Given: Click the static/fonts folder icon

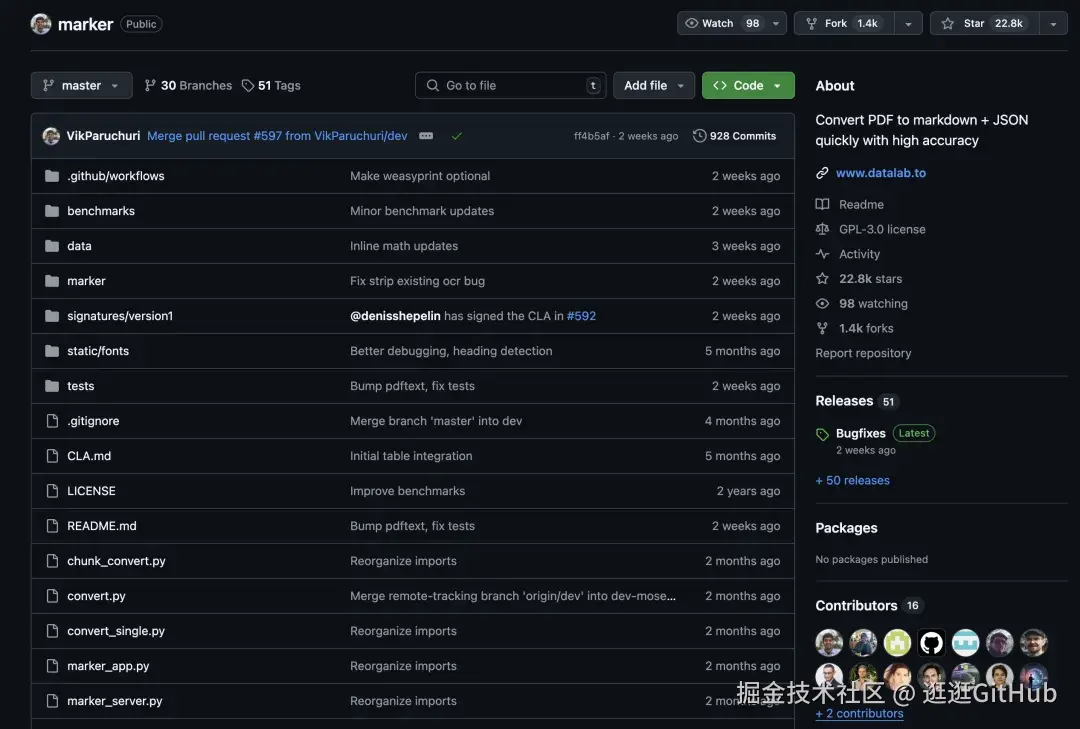Looking at the screenshot, I should pos(52,351).
